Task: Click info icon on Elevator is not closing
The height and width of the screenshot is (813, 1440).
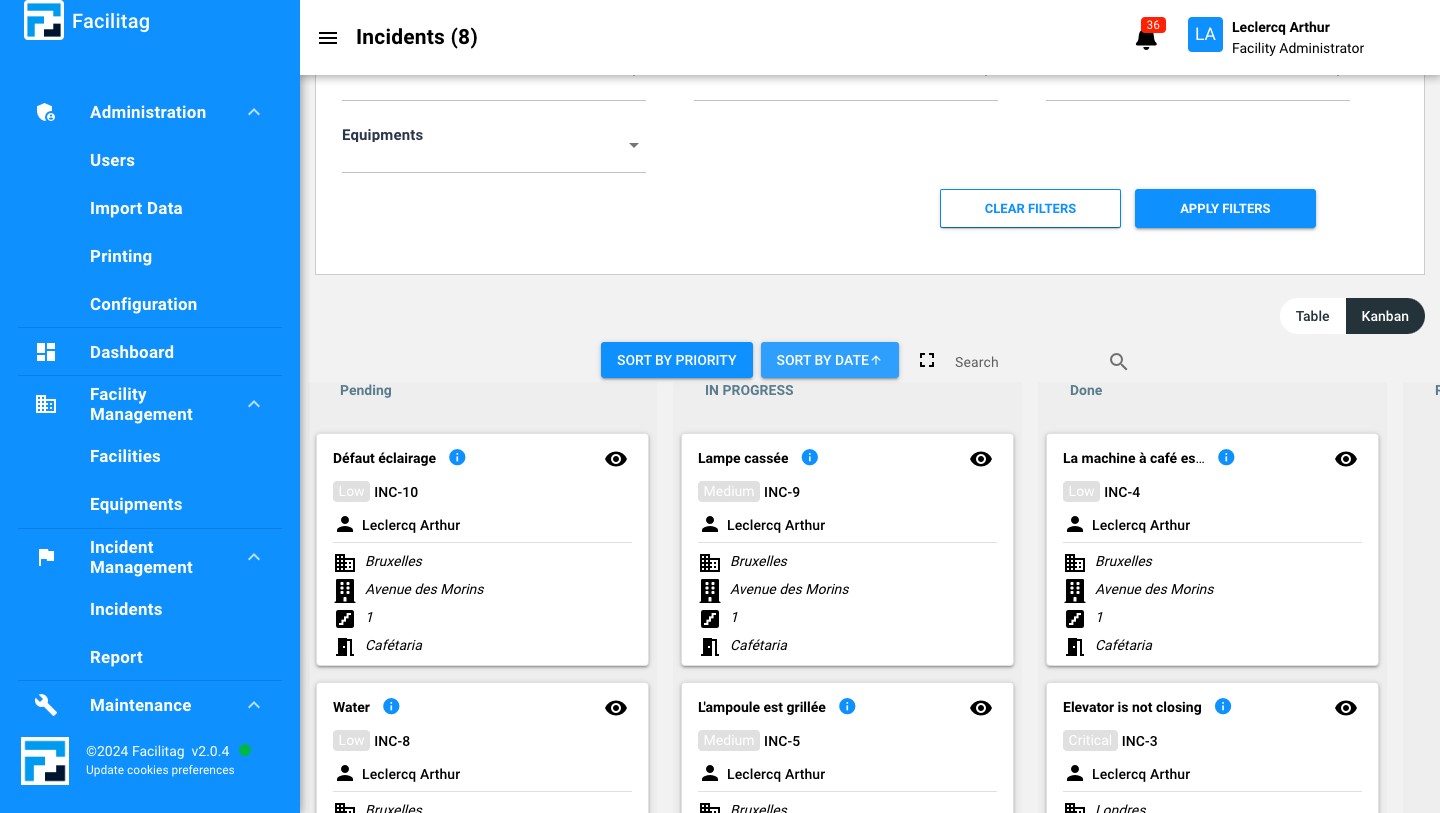Action: [x=1222, y=706]
